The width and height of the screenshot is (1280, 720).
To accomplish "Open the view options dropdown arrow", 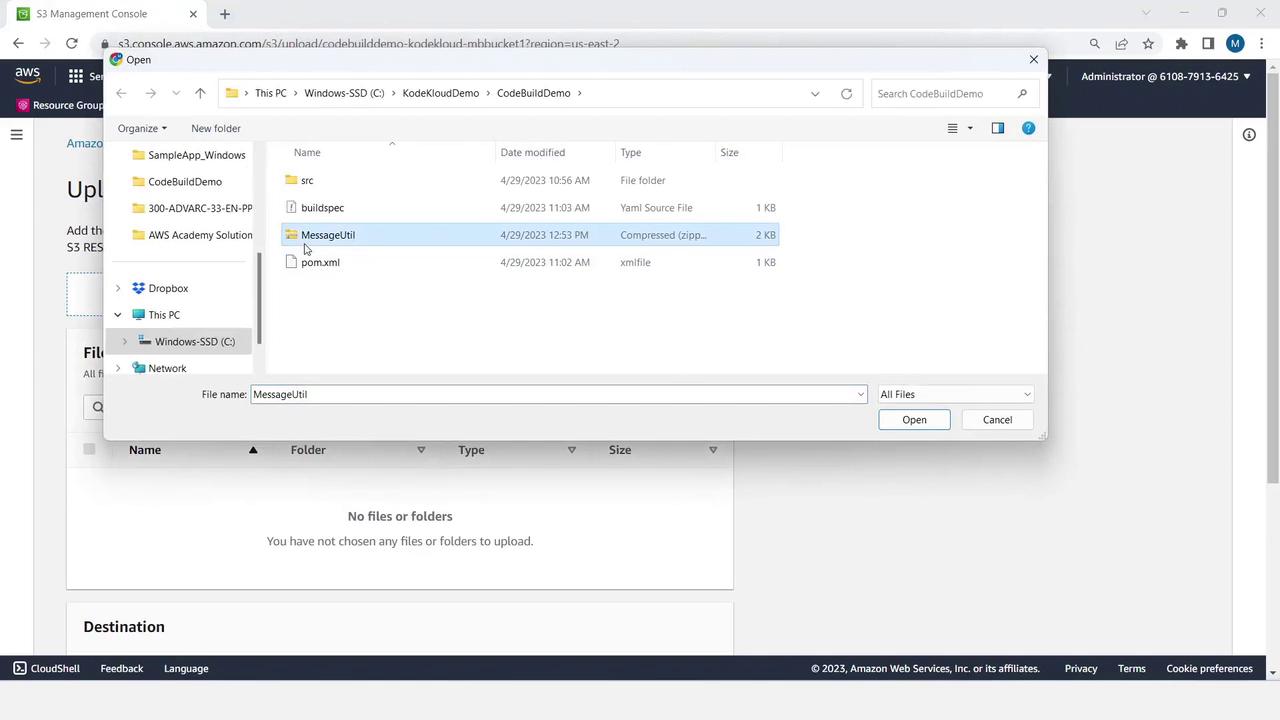I will coord(969,128).
